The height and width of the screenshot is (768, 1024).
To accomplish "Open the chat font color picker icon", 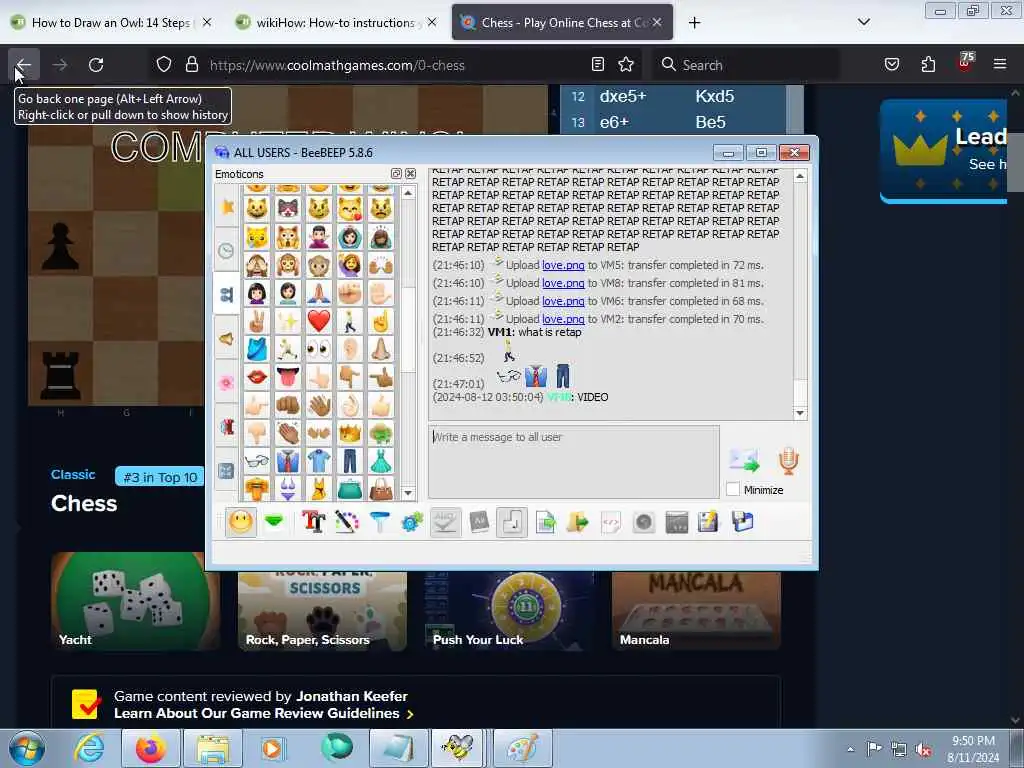I will (347, 522).
